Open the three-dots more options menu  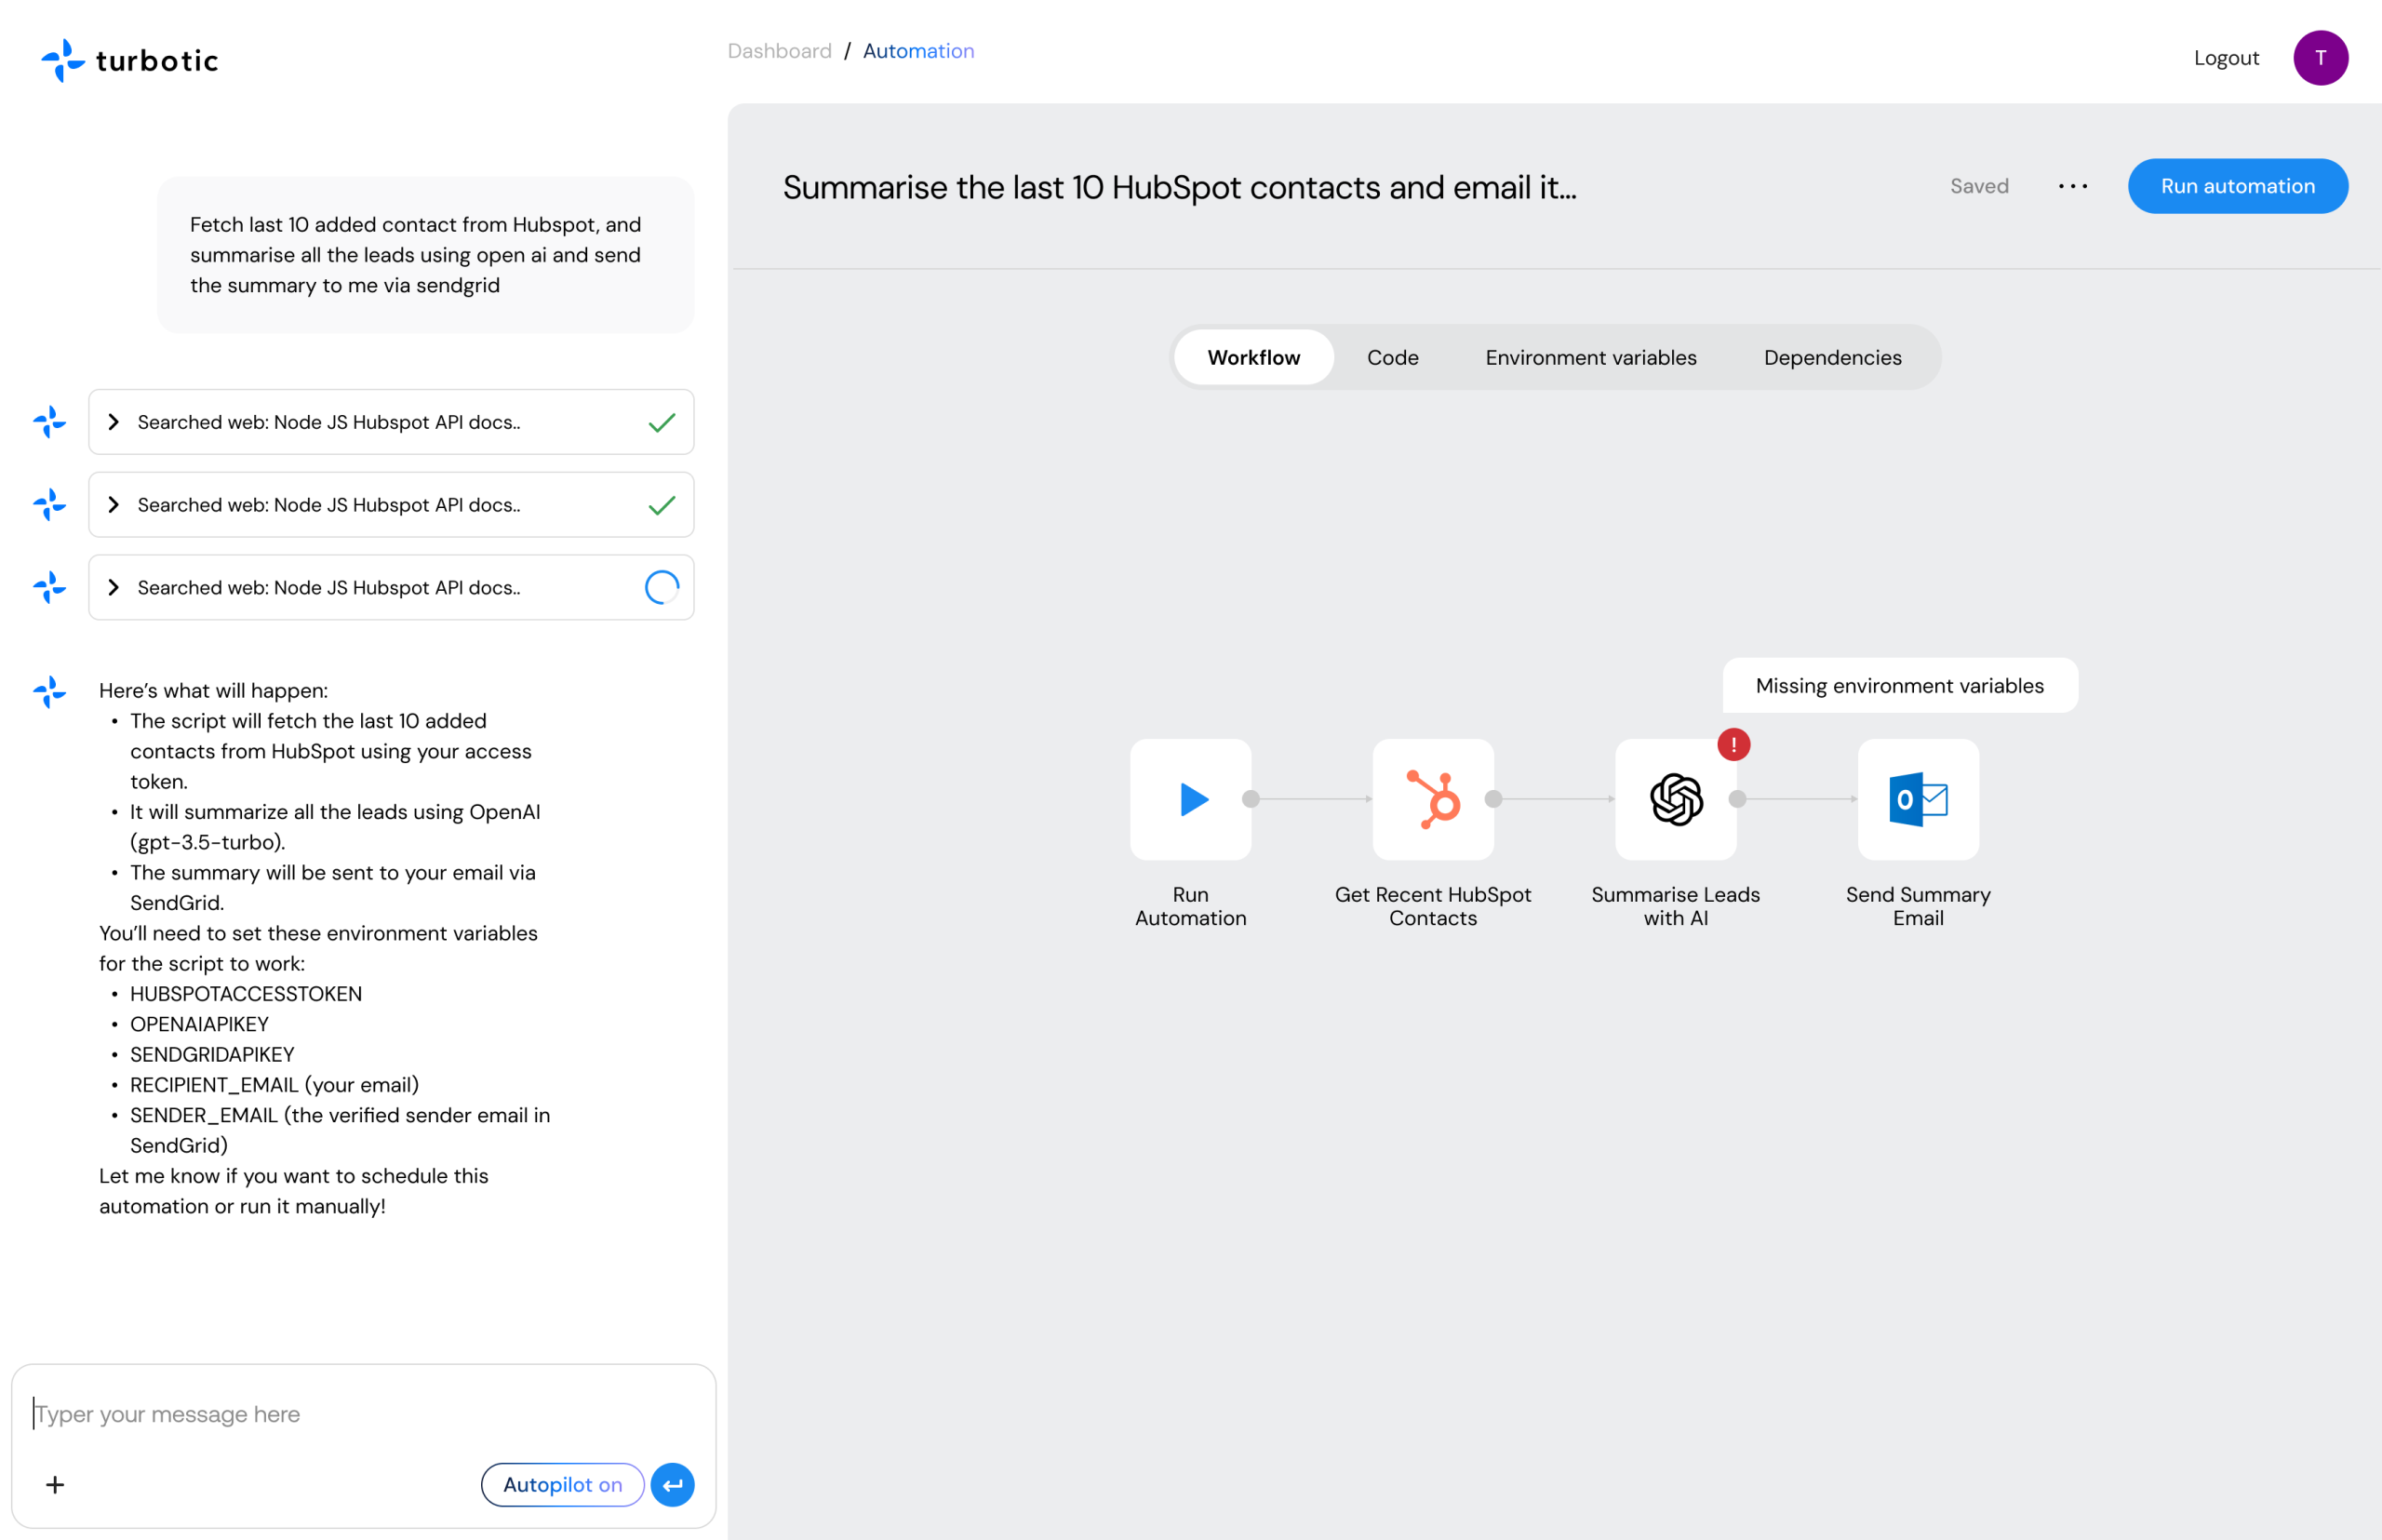click(x=2072, y=186)
